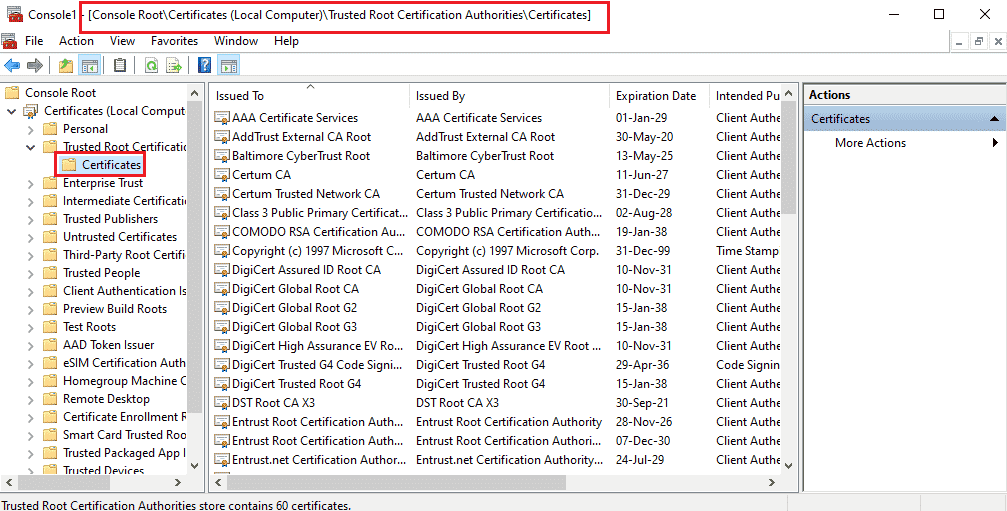This screenshot has width=1007, height=511.
Task: Click the certificate icon beside DigiCert Trusted Root G4
Action: tap(222, 384)
